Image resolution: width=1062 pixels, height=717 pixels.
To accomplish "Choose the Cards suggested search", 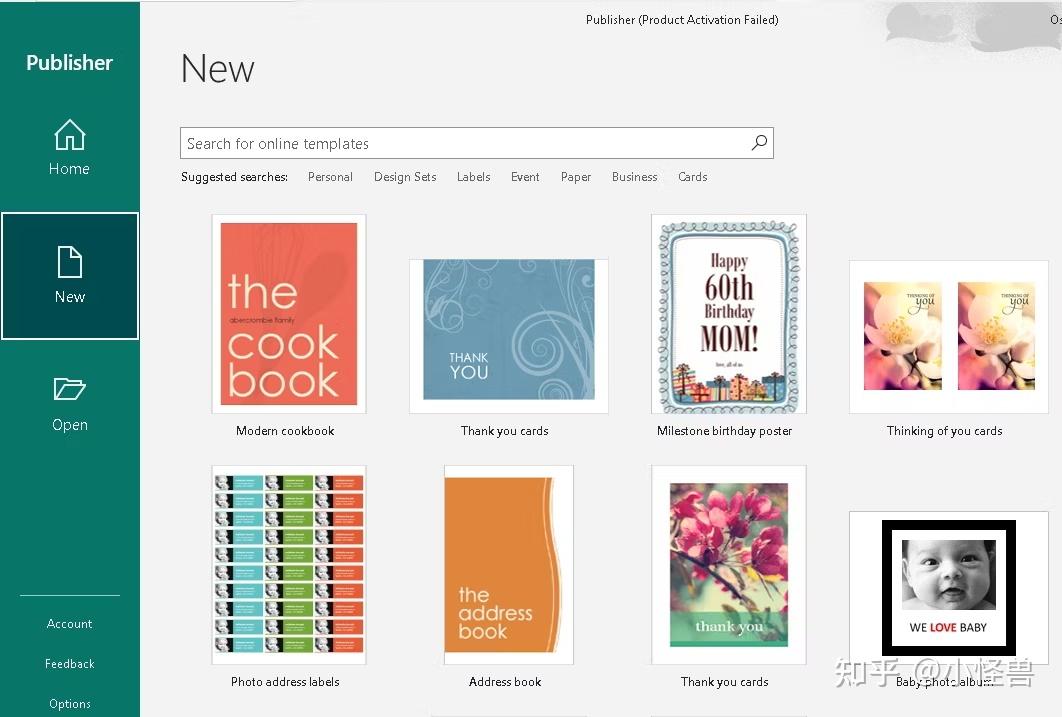I will point(692,177).
